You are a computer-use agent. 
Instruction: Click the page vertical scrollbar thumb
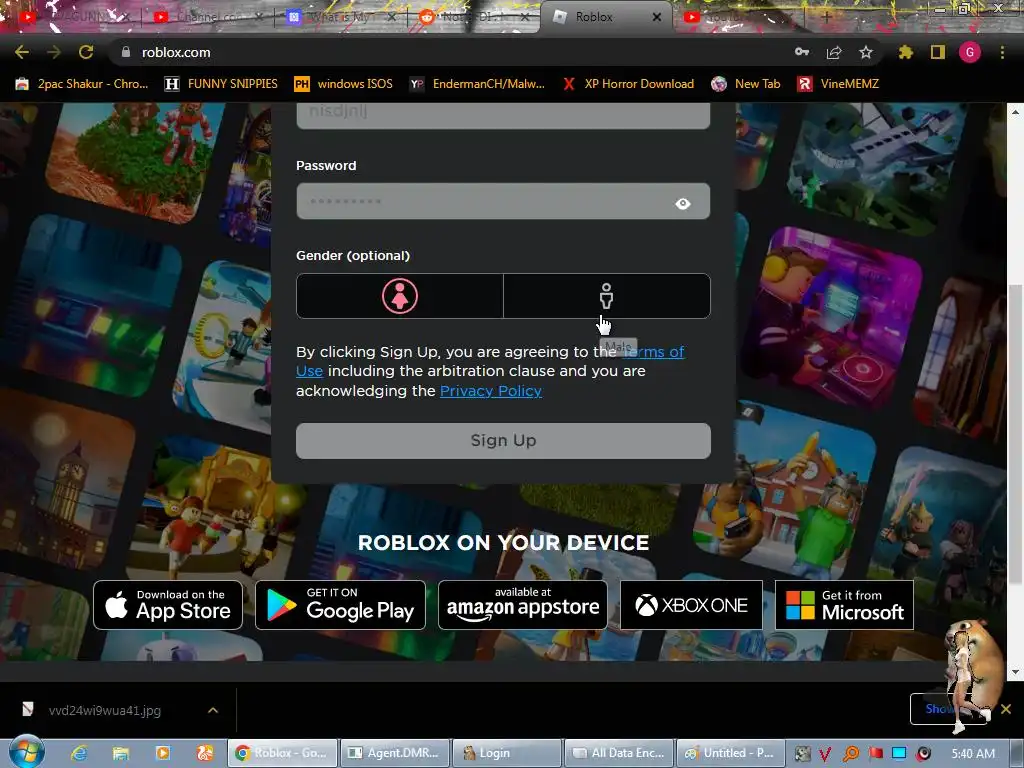coord(1015,434)
